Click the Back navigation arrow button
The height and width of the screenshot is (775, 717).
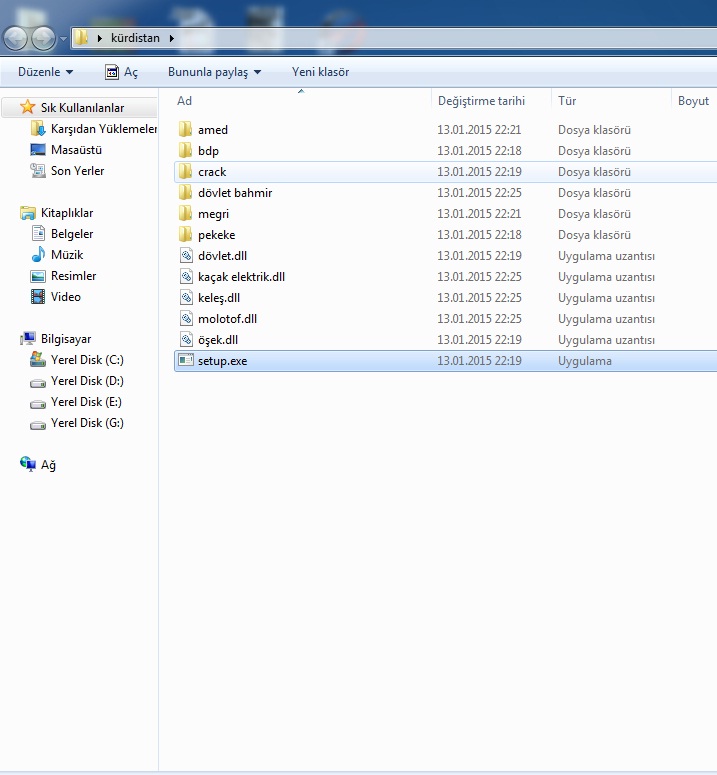point(15,38)
